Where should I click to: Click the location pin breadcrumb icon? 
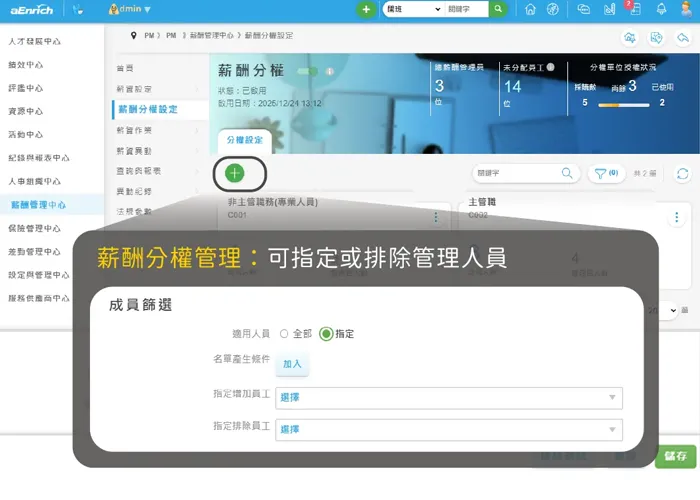(x=133, y=35)
